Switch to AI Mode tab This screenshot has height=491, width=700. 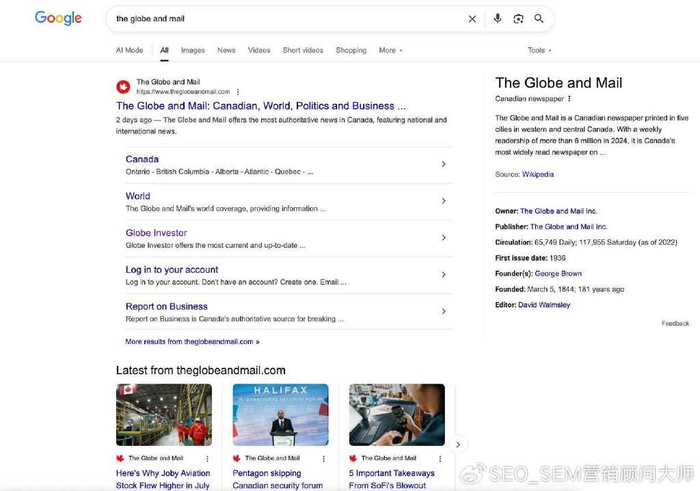tap(129, 50)
